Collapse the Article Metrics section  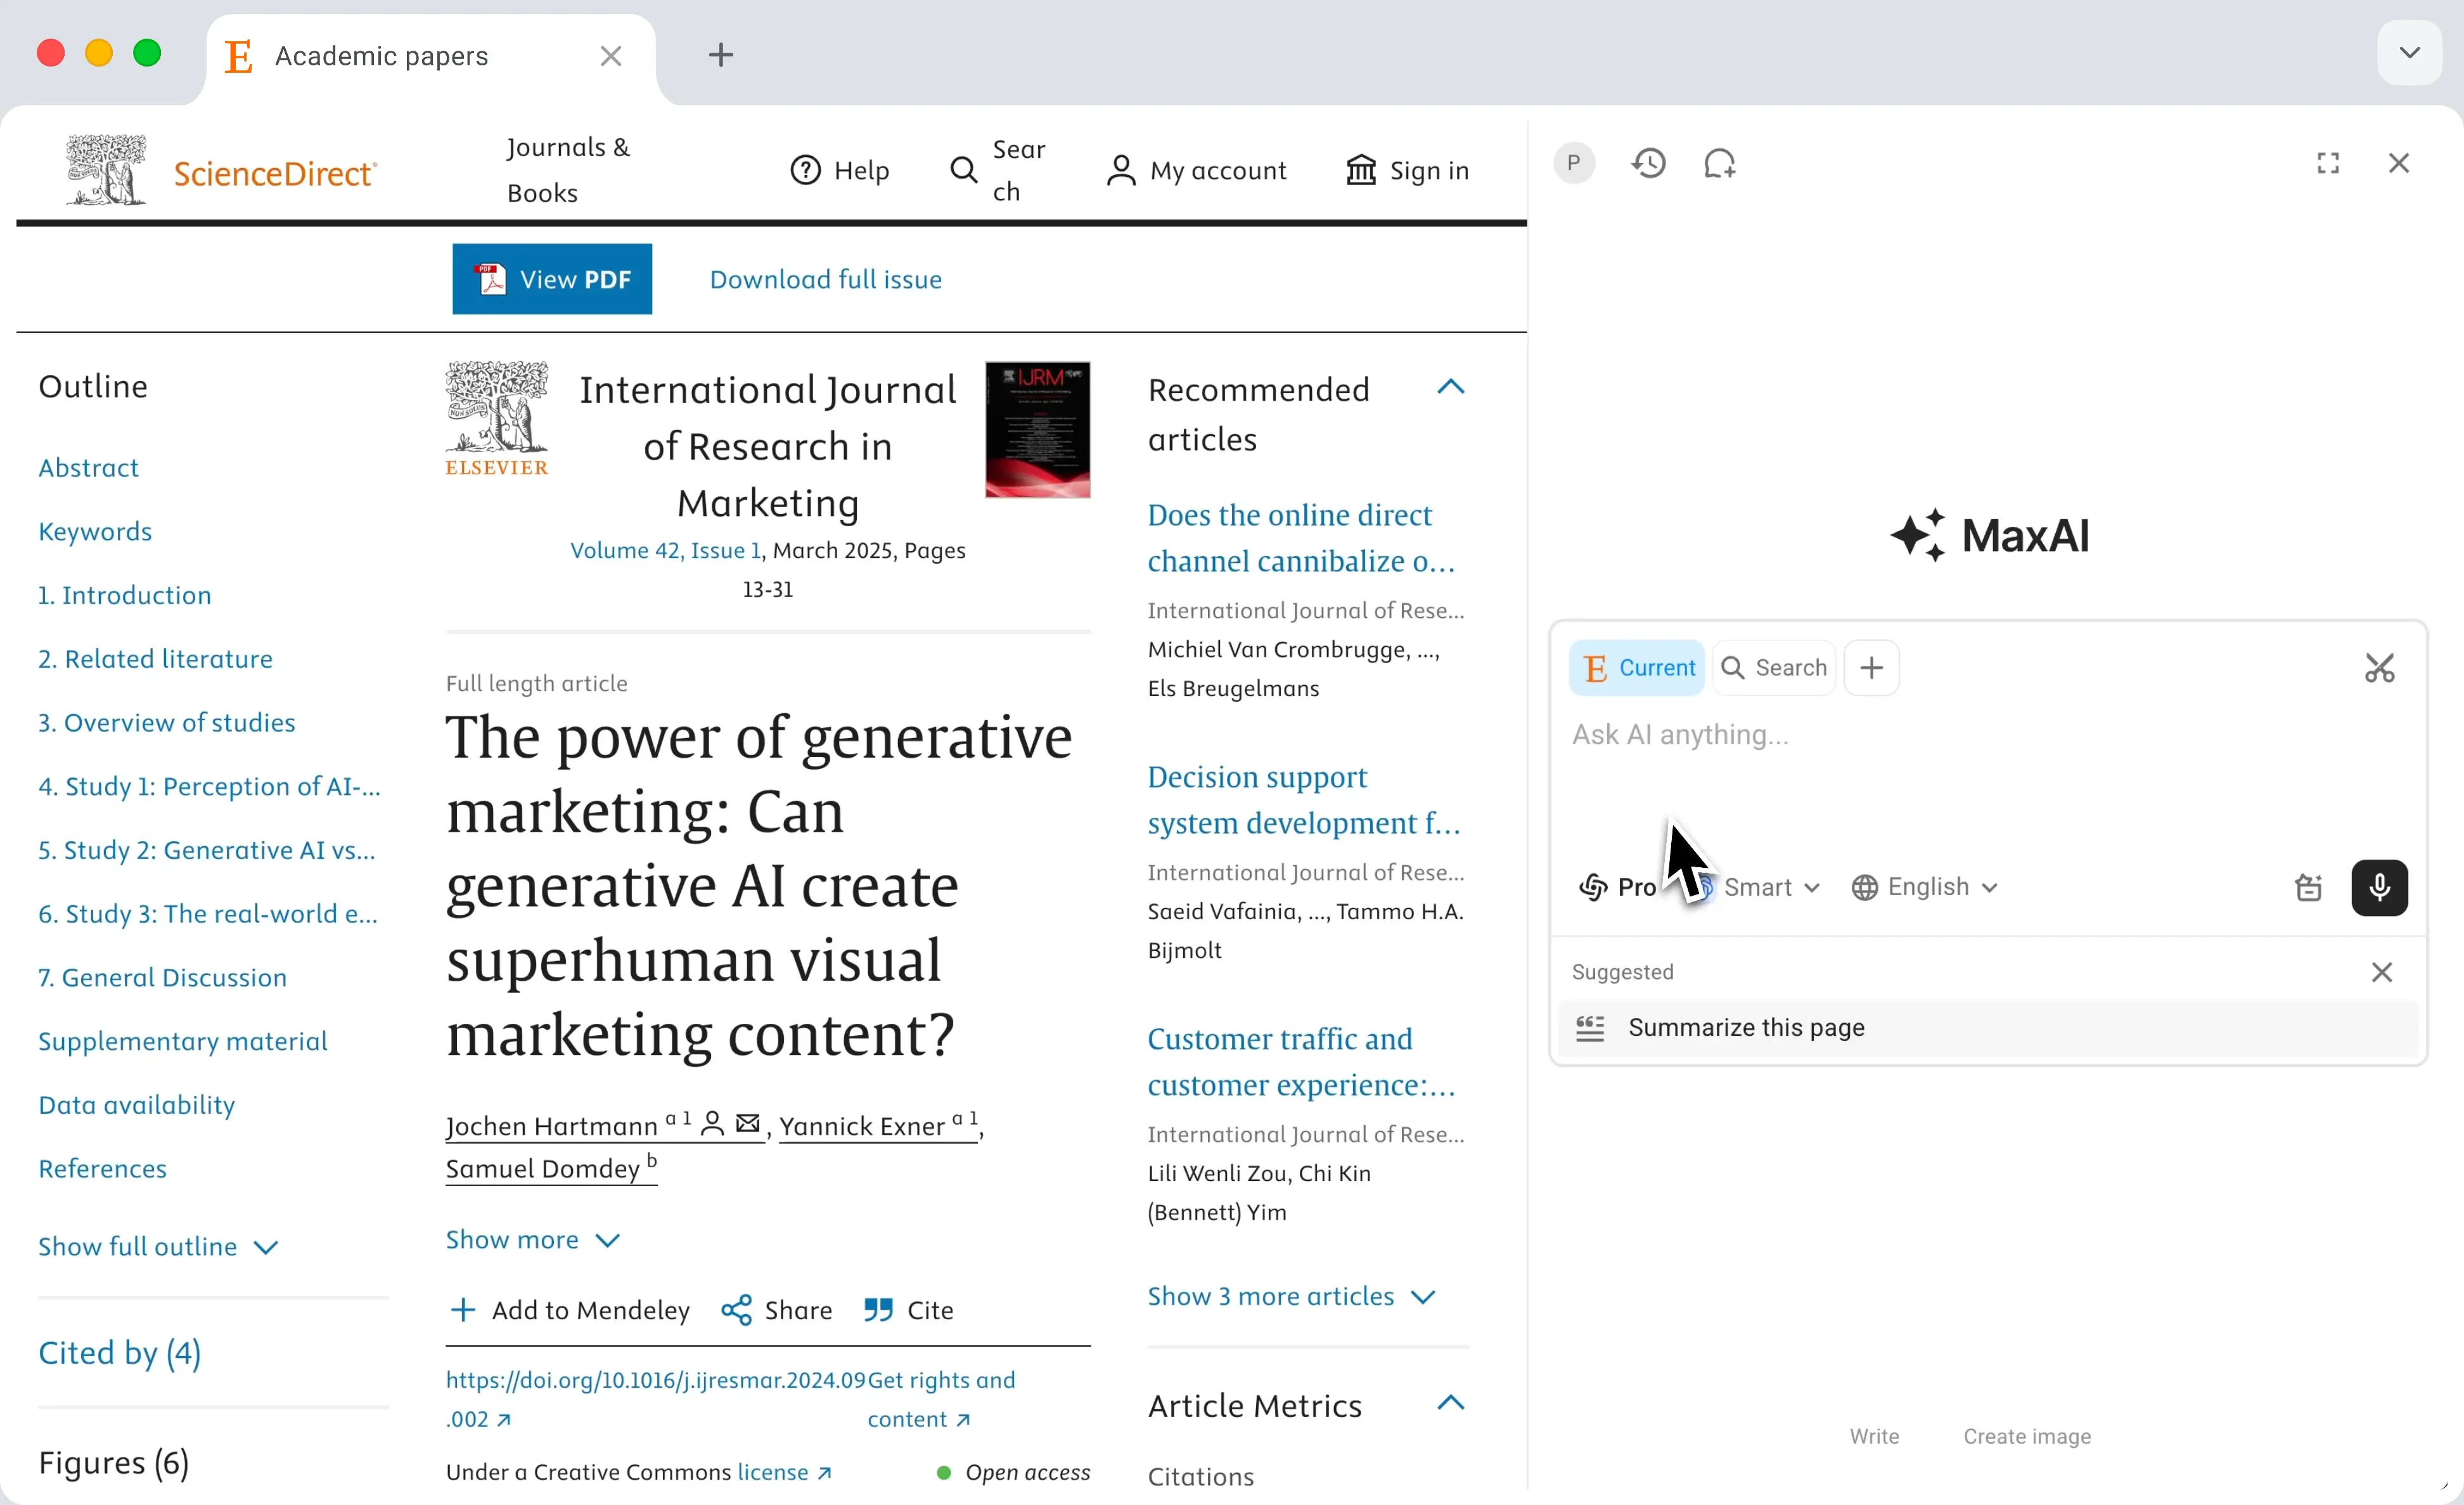tap(1450, 1403)
